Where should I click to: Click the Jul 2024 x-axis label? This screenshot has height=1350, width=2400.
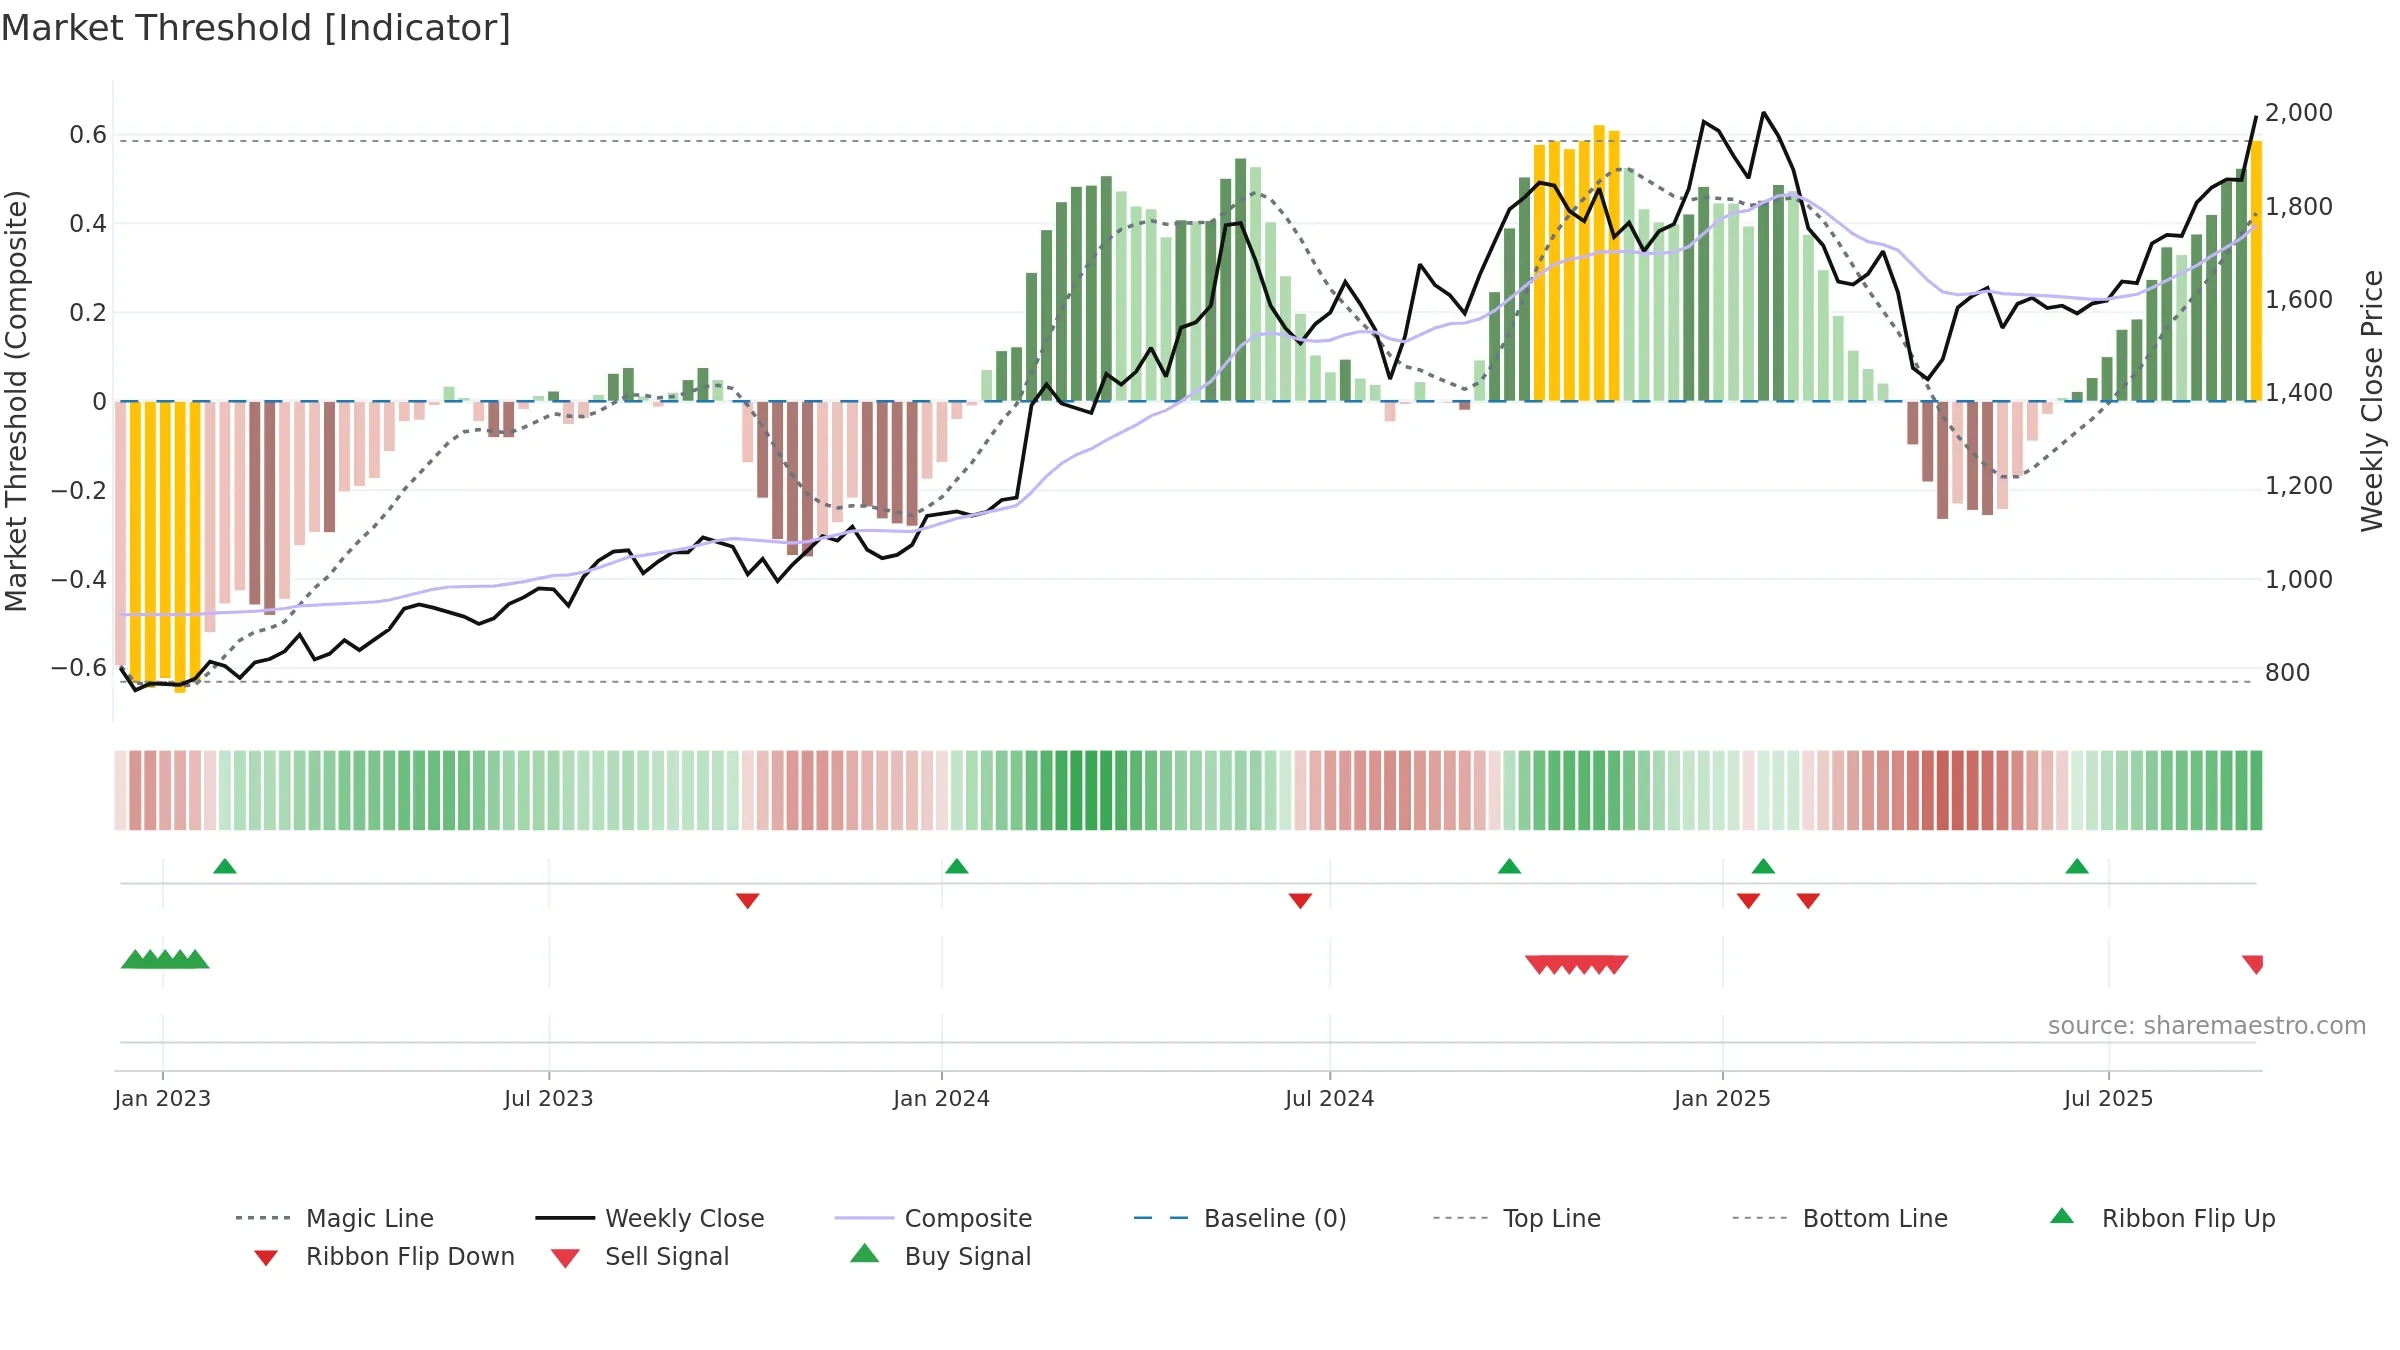(x=1330, y=1098)
